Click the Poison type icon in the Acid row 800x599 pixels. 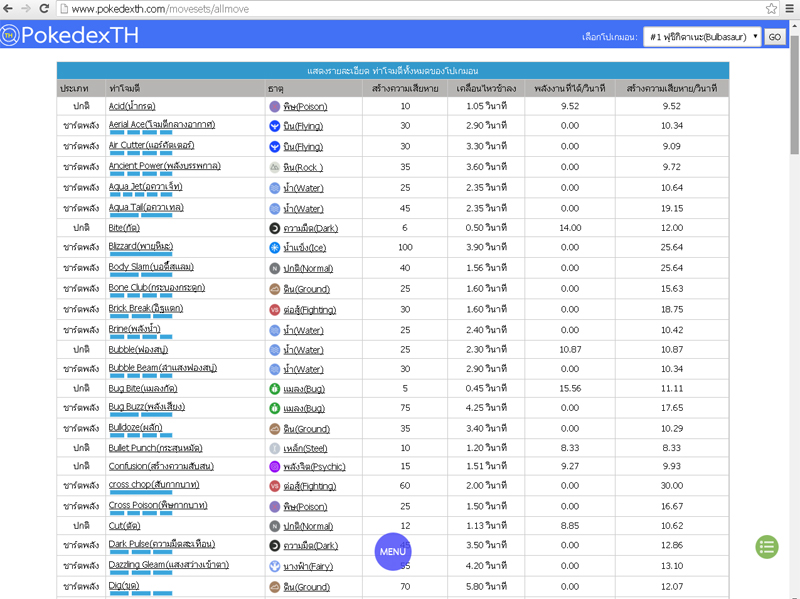274,106
